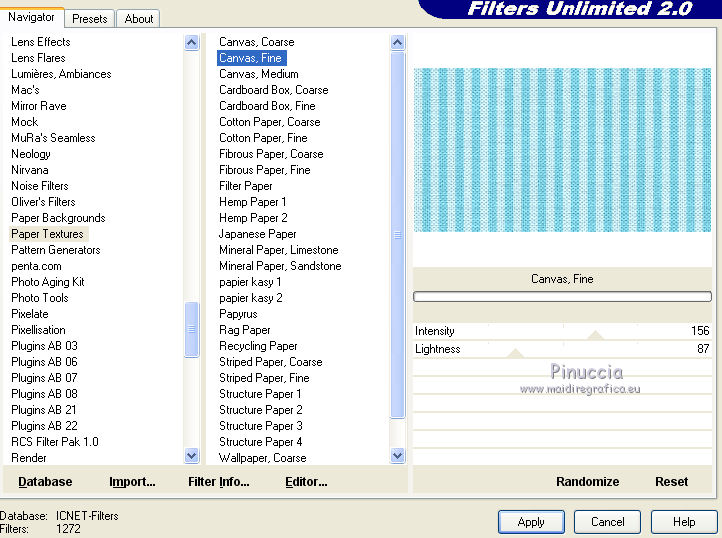722x538 pixels.
Task: Choose Structure Paper 3 filter
Action: click(x=261, y=426)
